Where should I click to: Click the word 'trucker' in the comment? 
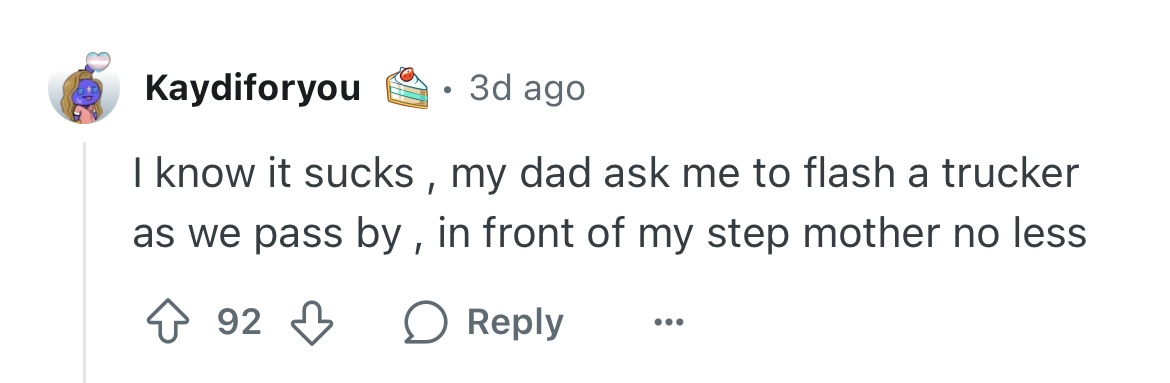click(1010, 172)
